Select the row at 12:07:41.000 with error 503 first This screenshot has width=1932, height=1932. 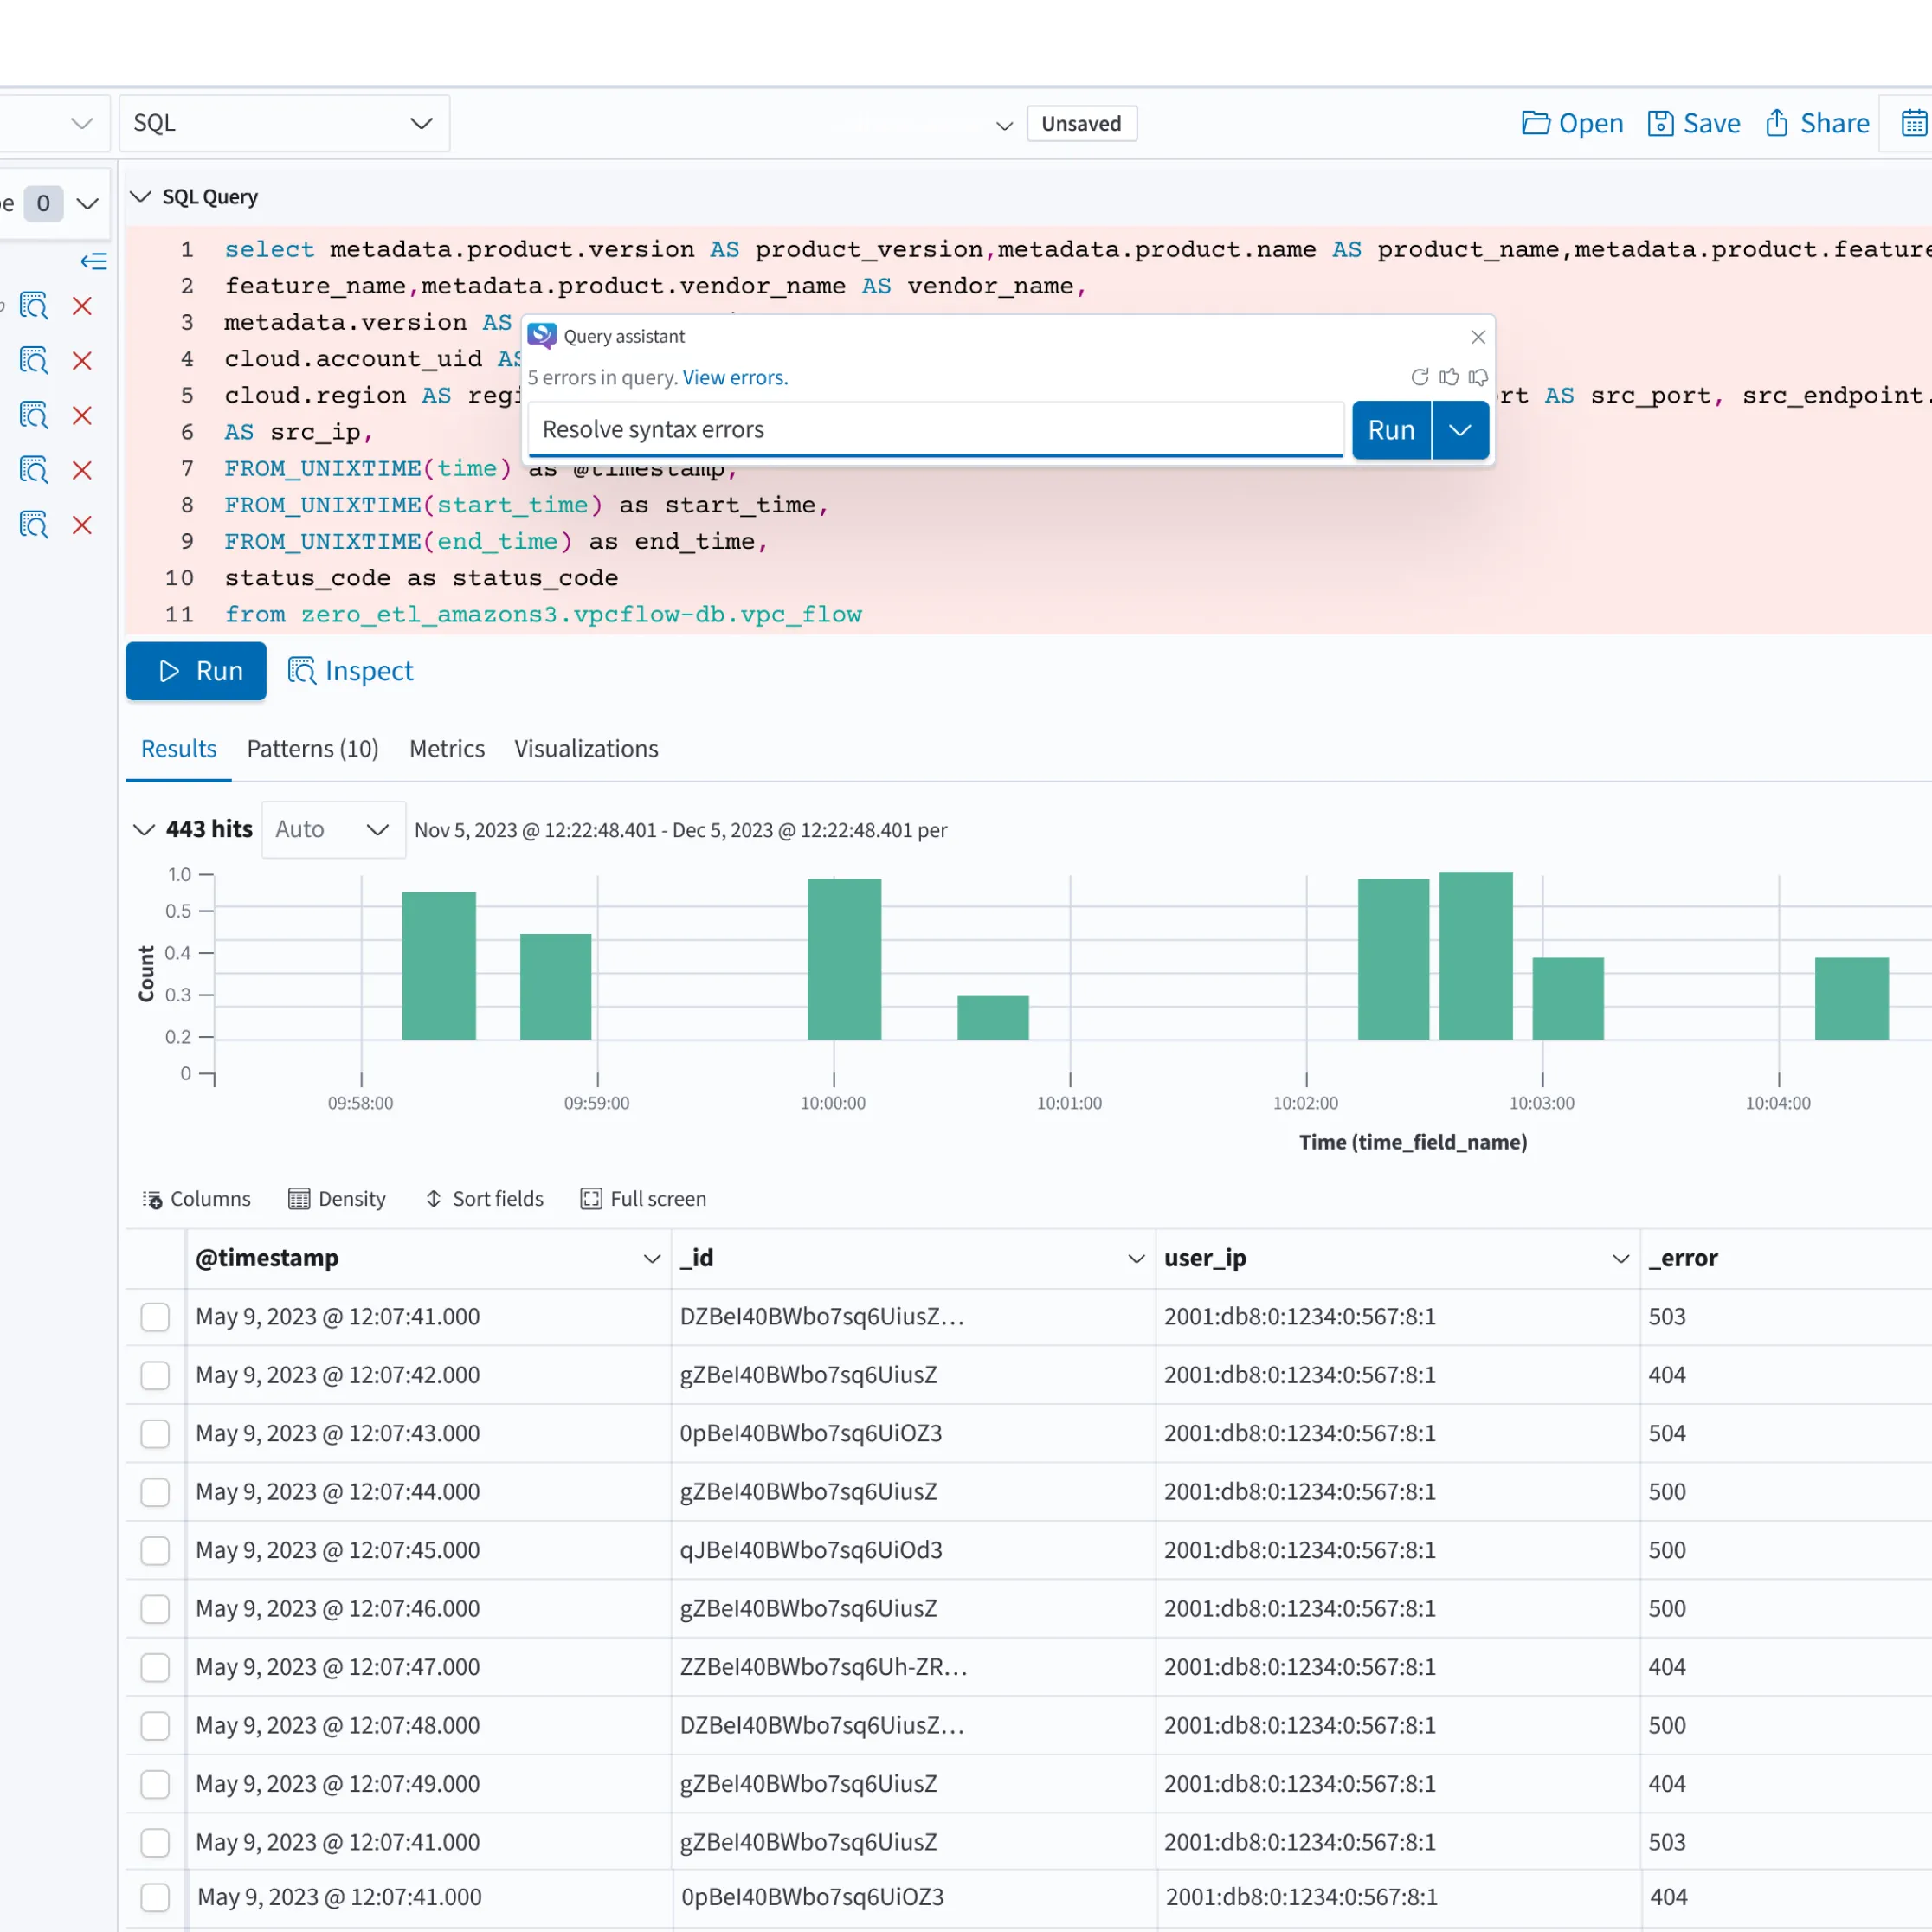click(155, 1316)
